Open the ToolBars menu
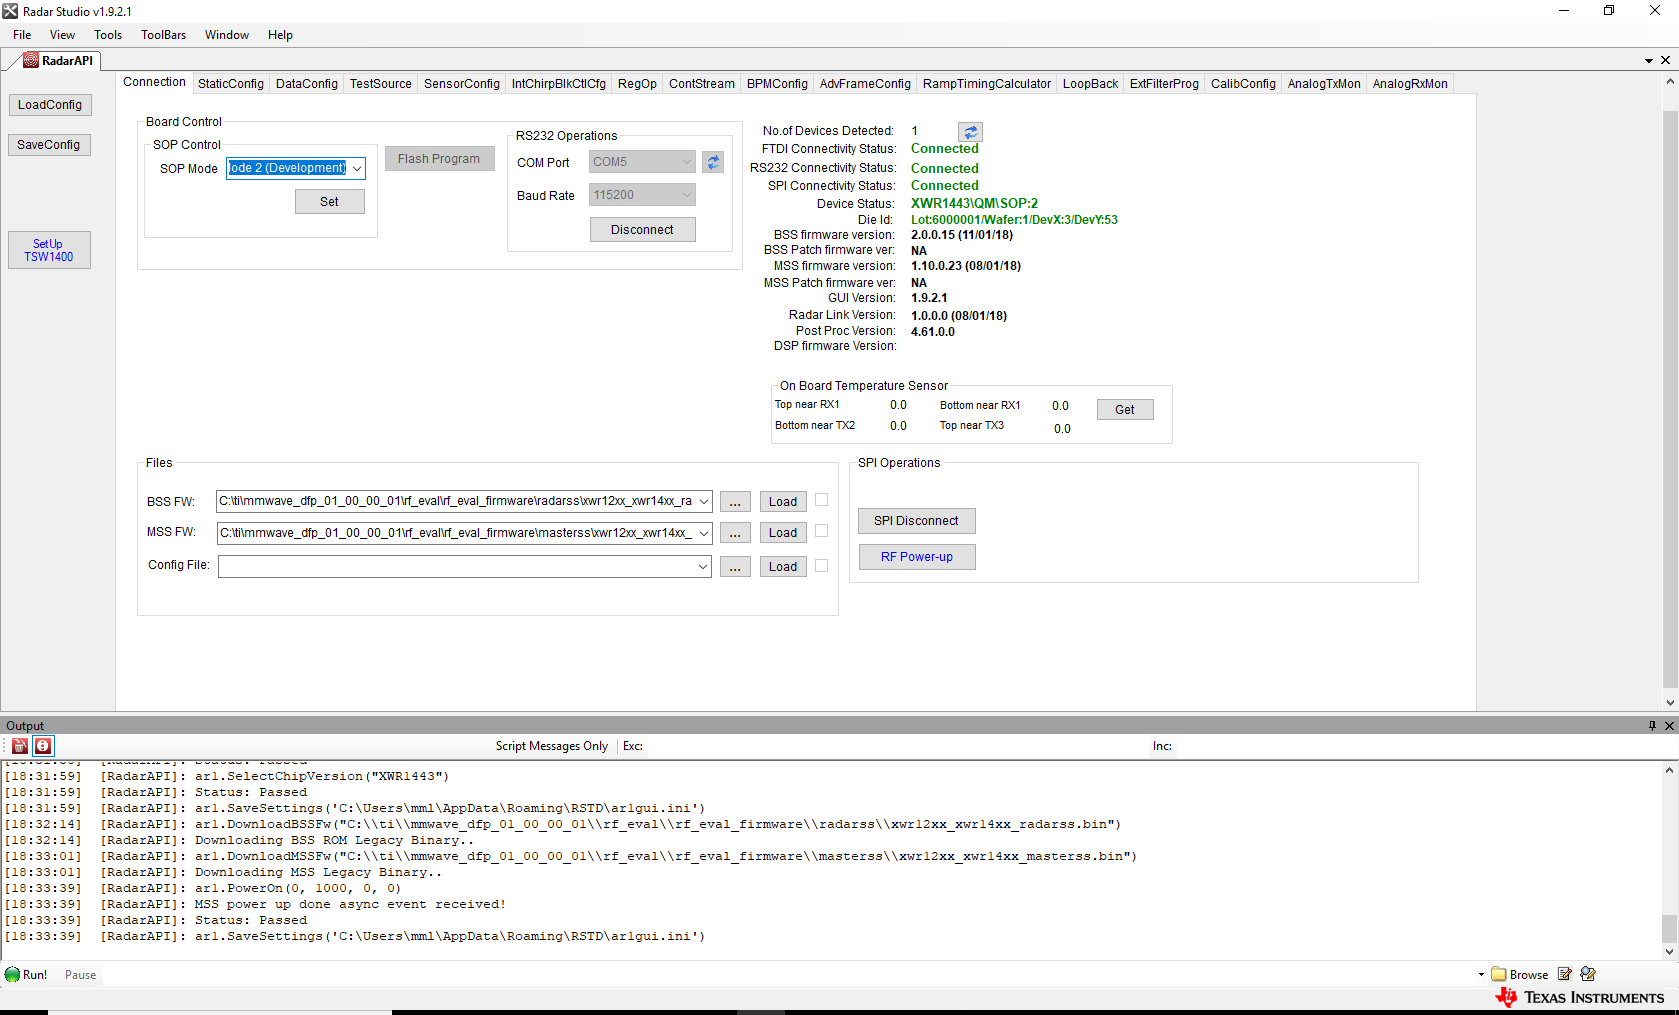 pyautogui.click(x=163, y=35)
